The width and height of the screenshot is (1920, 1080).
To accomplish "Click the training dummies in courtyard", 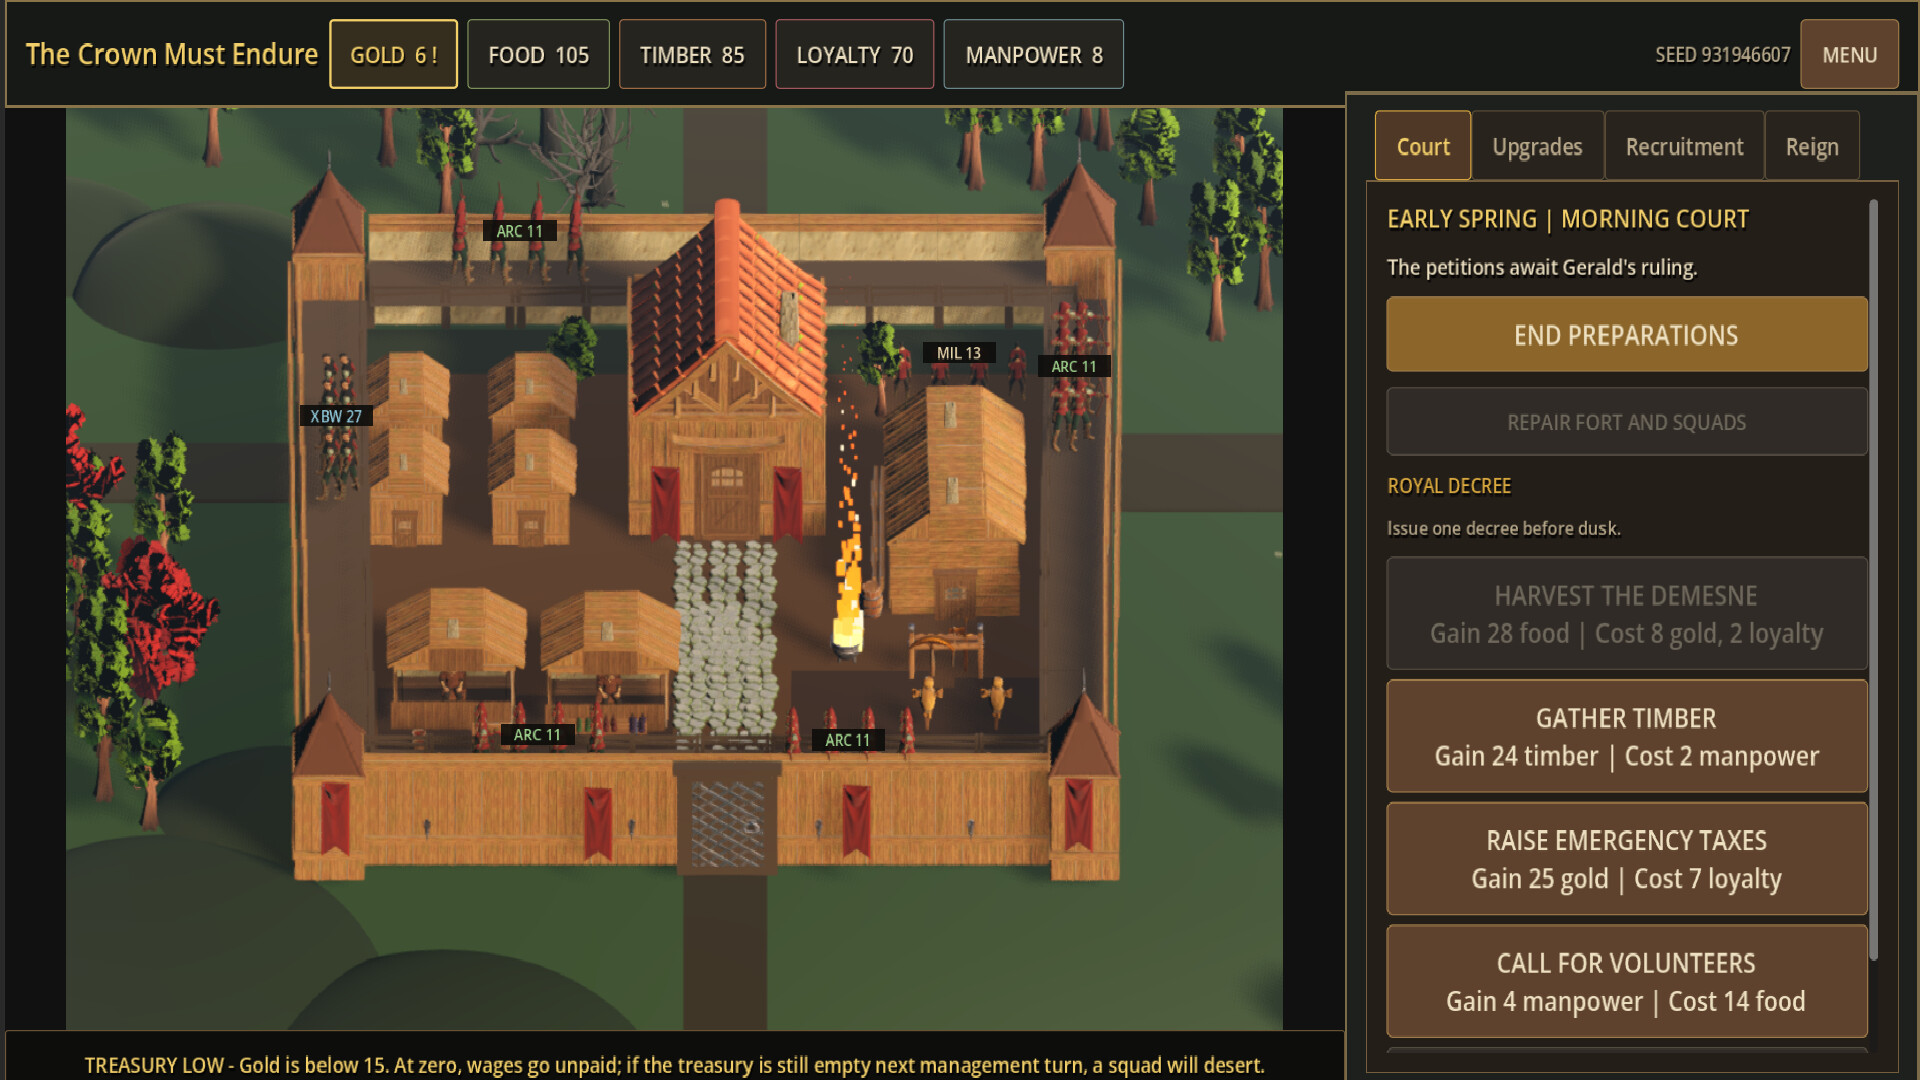I will pos(963,697).
